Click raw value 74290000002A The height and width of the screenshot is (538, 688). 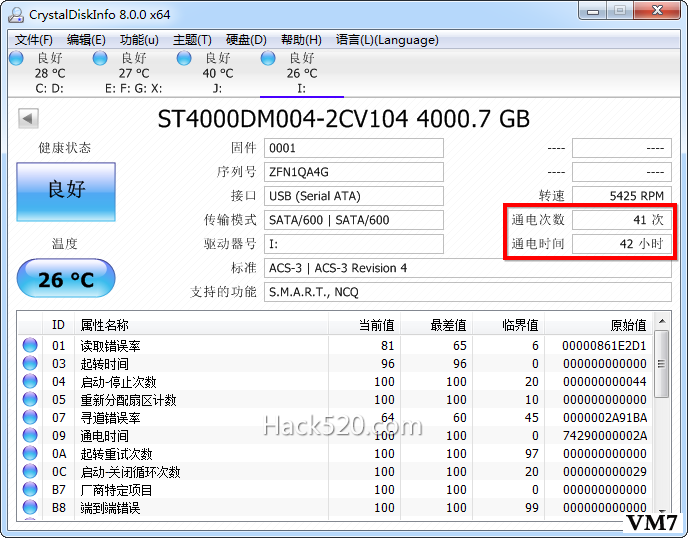(x=604, y=436)
